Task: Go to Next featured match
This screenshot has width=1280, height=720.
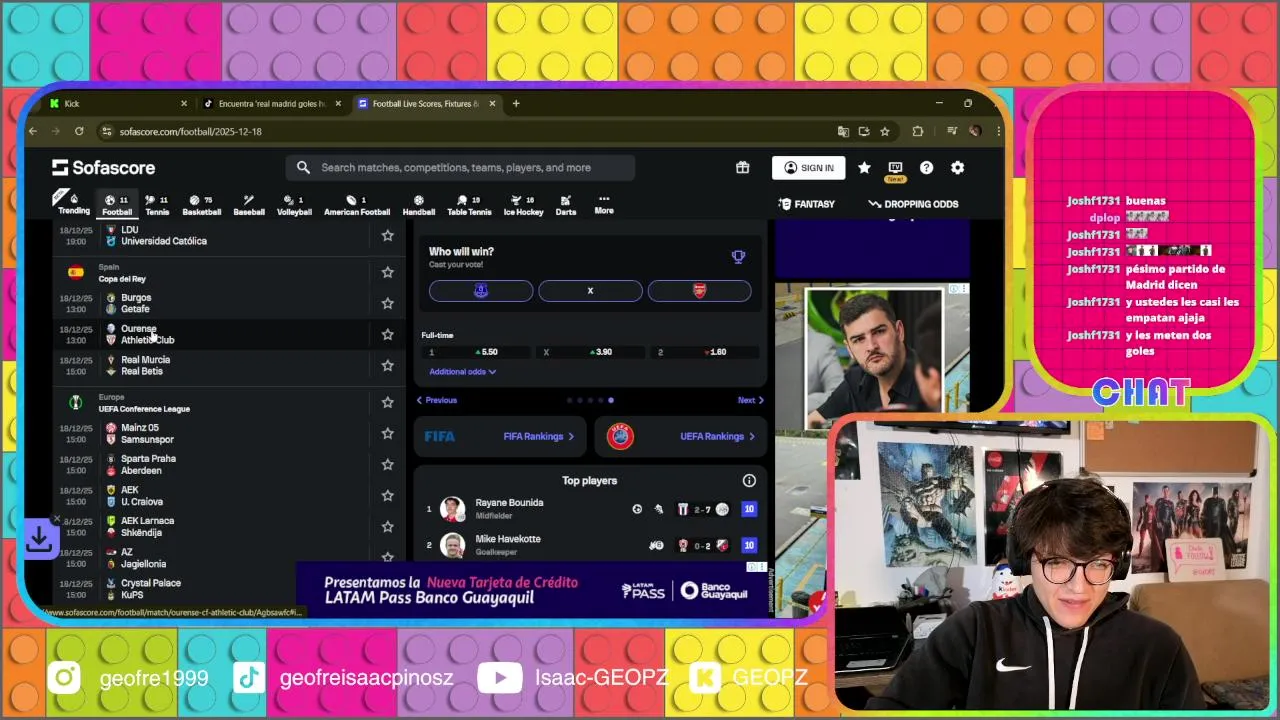Action: [750, 400]
